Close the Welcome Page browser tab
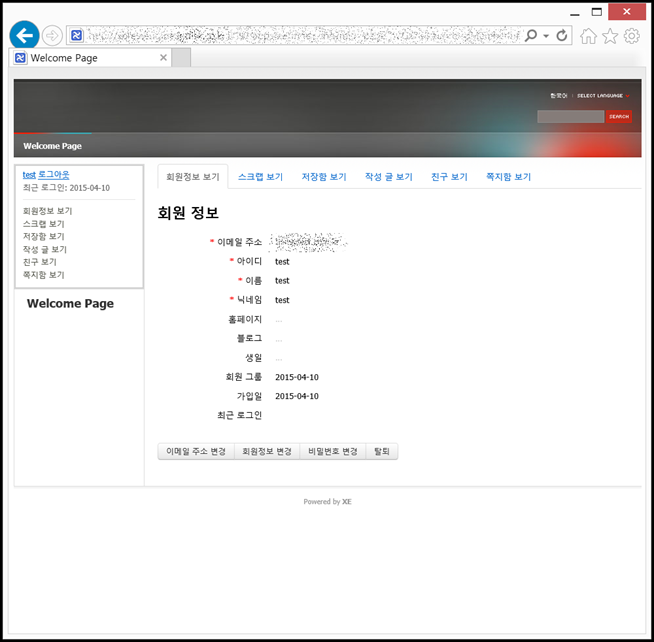The width and height of the screenshot is (654, 642). 164,58
